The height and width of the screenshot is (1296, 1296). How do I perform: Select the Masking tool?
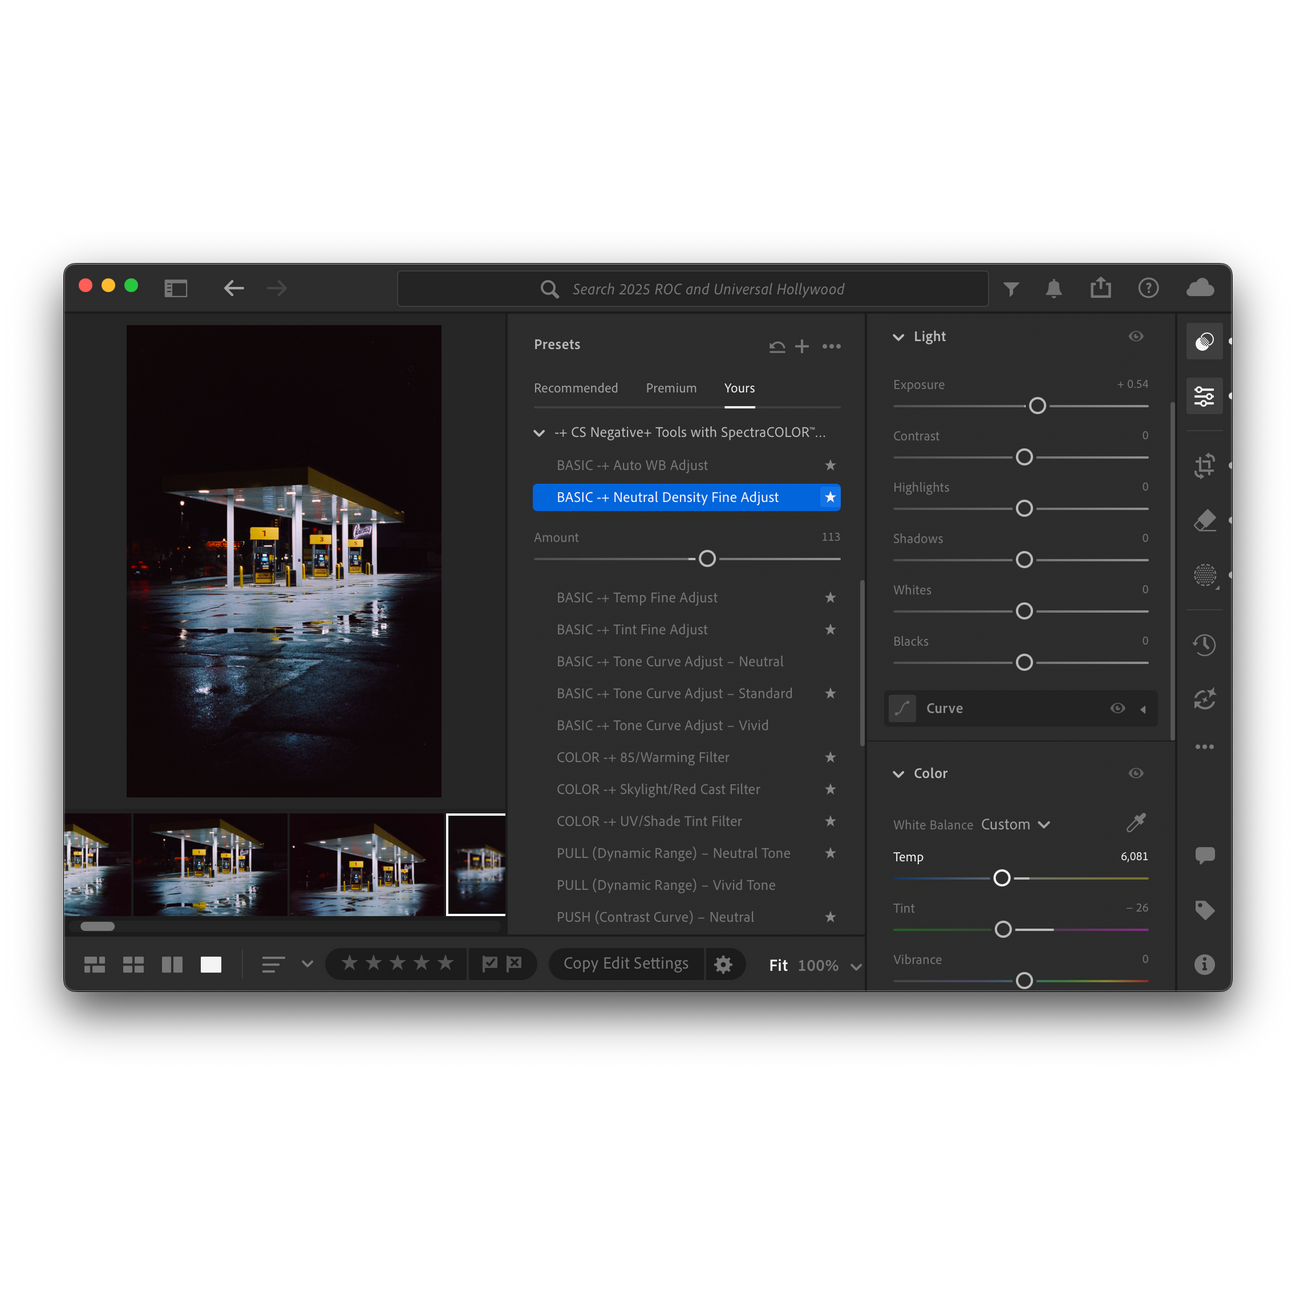(1204, 575)
